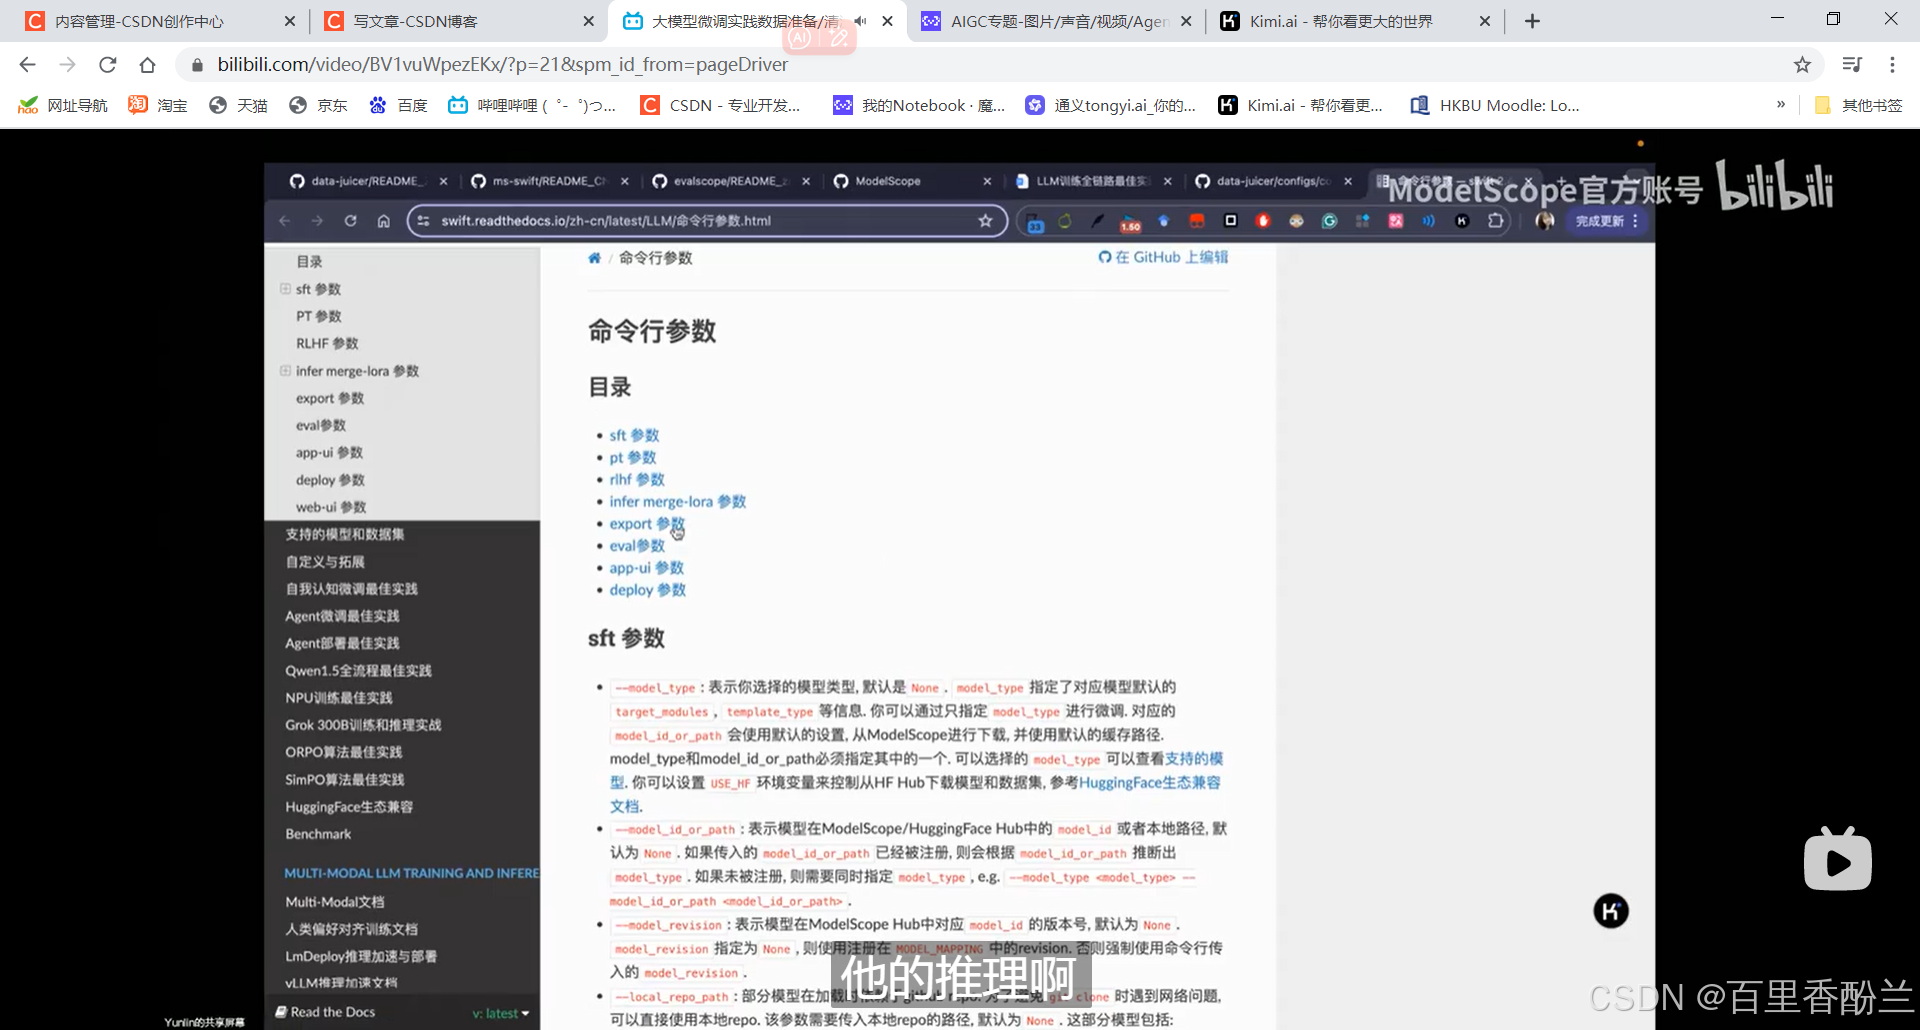This screenshot has height=1030, width=1920.
Task: Open the HuggingFace生态兼容文档 inline link
Action: [1149, 783]
